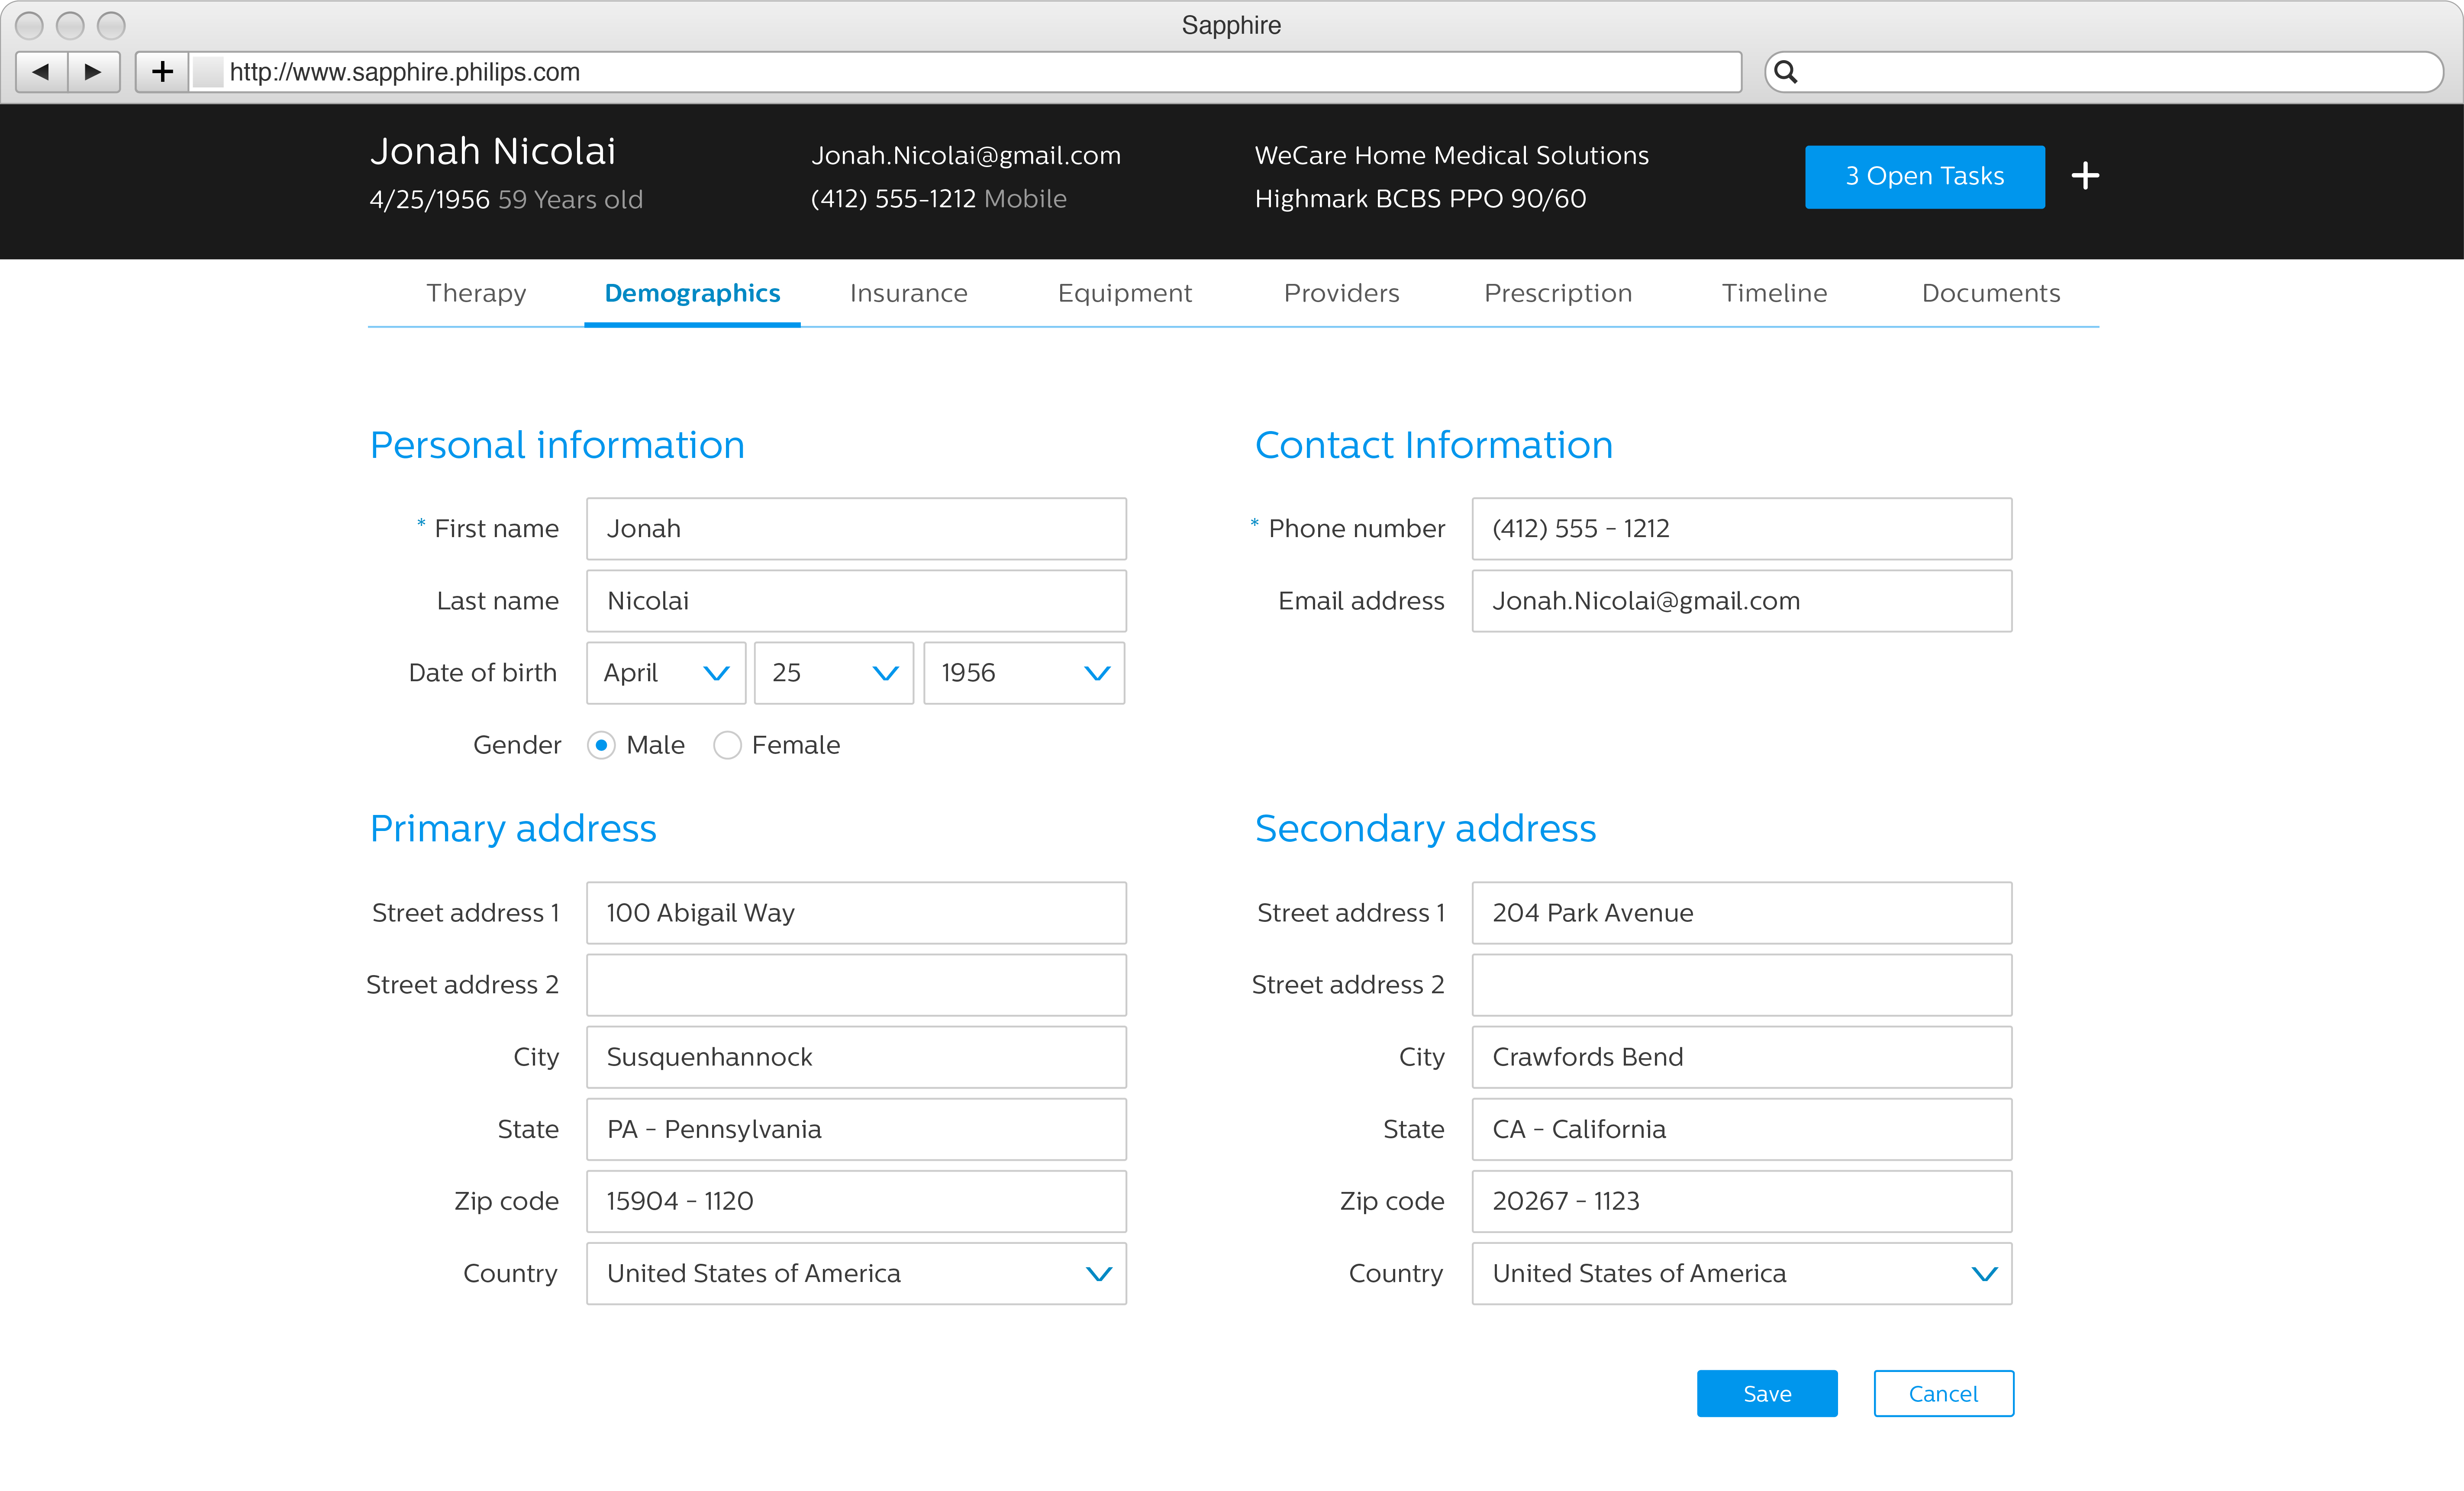Screen dimensions: 2464x1491
Task: Click the search magnifier icon
Action: tap(1786, 72)
